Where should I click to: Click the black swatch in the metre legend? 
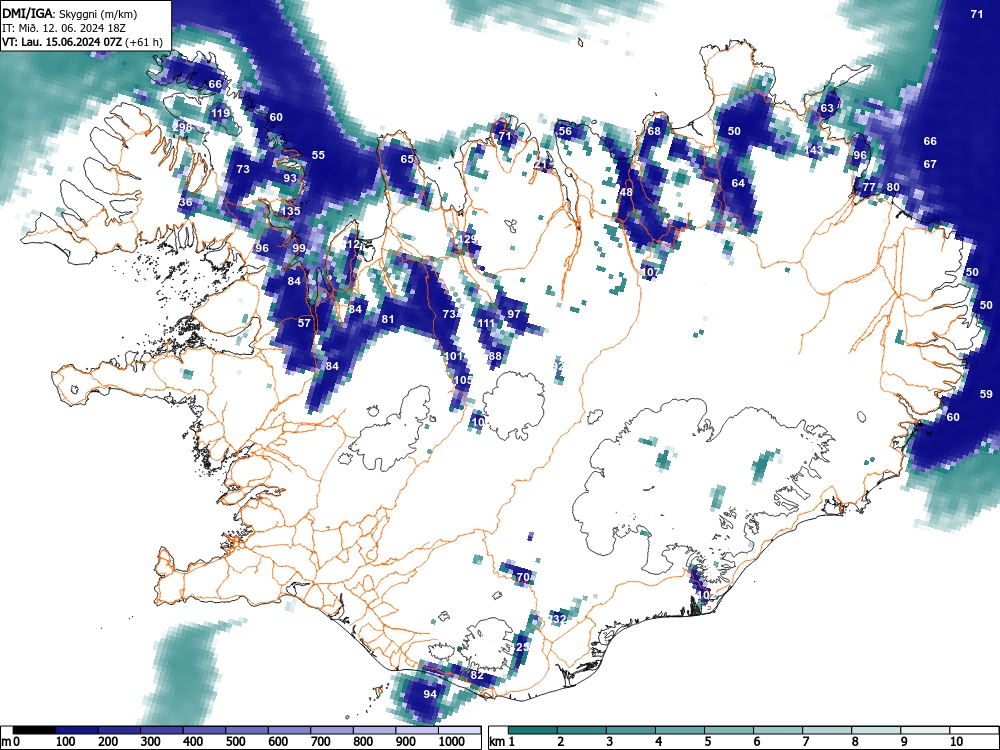pos(34,730)
